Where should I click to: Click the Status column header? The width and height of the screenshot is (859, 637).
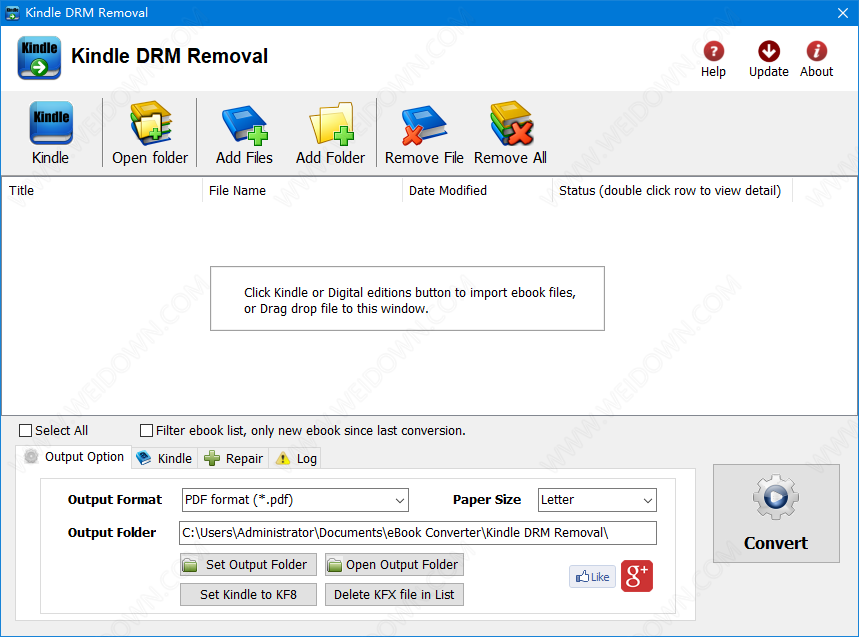pyautogui.click(x=672, y=191)
